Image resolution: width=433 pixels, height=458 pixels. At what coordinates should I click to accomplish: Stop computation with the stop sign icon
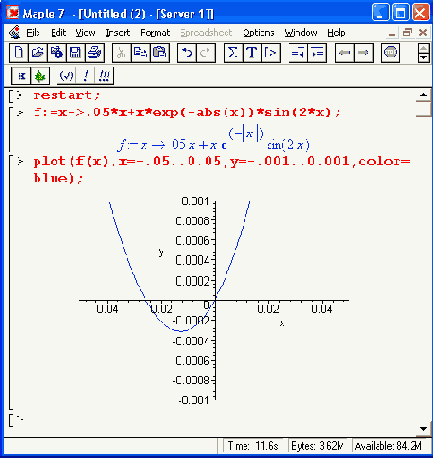[390, 53]
